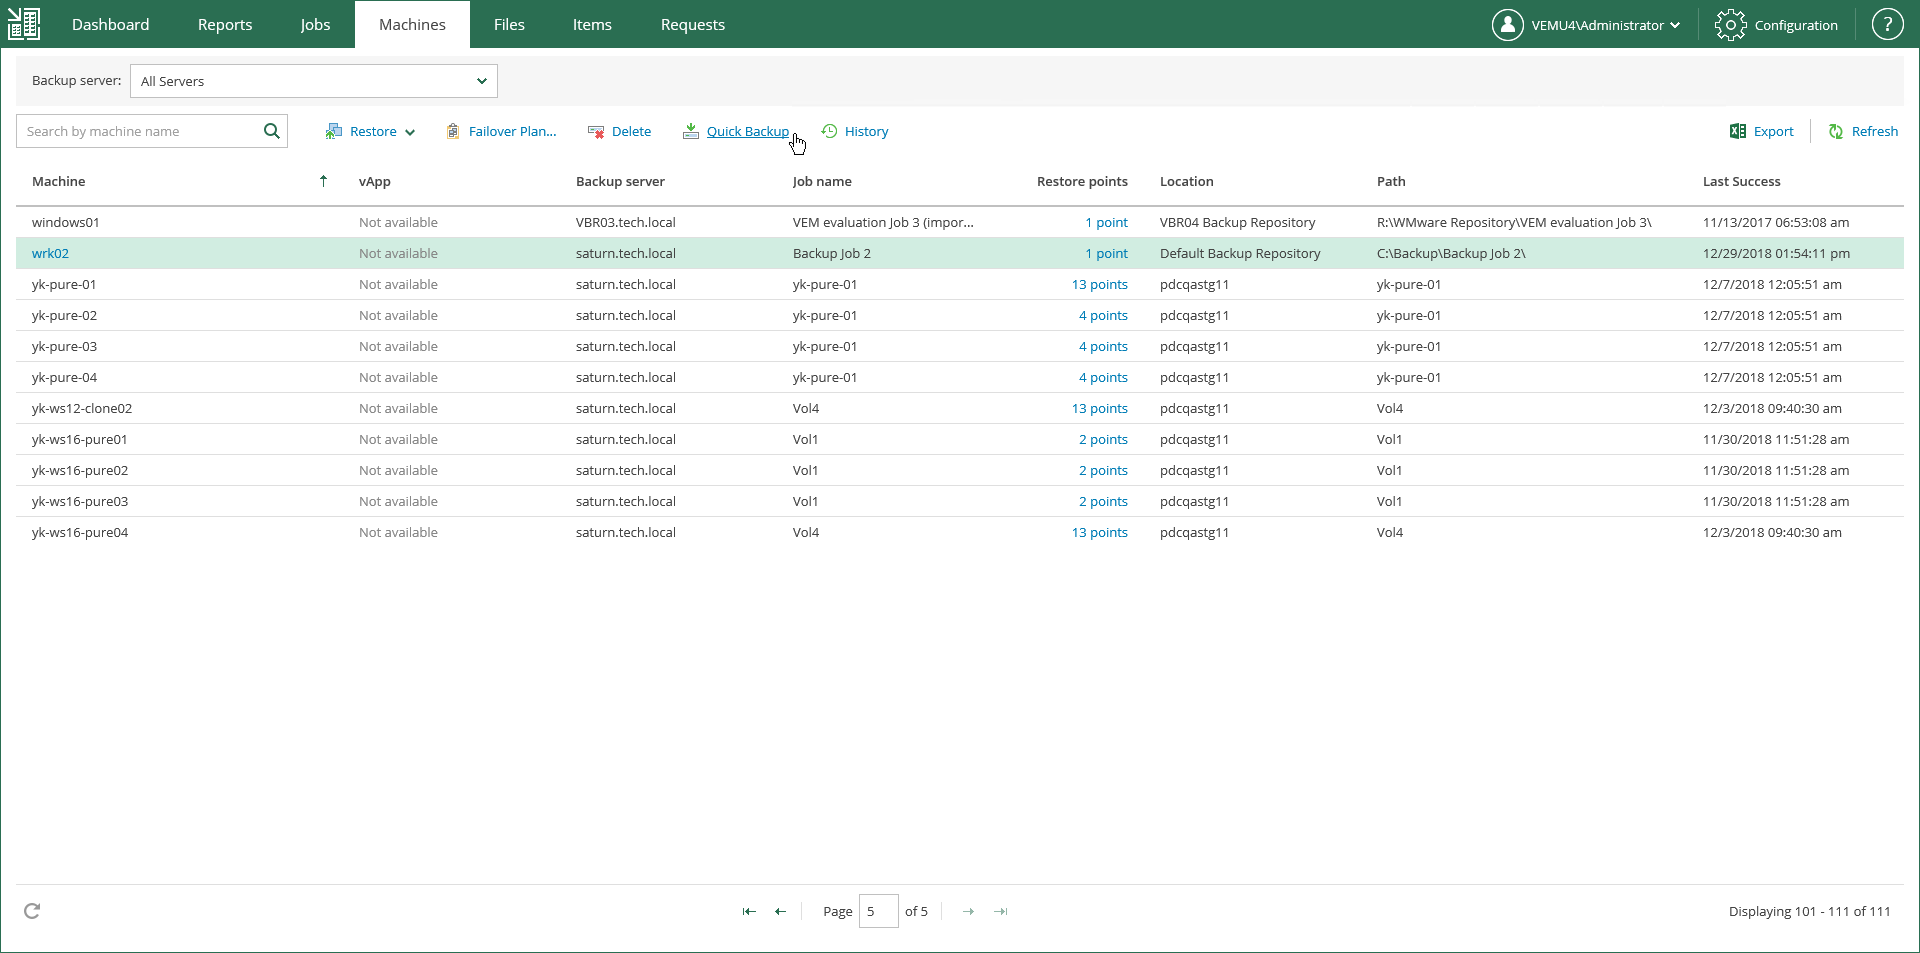The width and height of the screenshot is (1920, 953).
Task: Sort by vApp column header
Action: coord(375,181)
